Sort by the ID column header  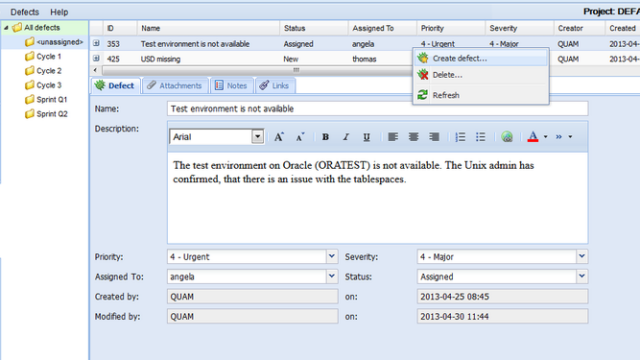[x=120, y=28]
